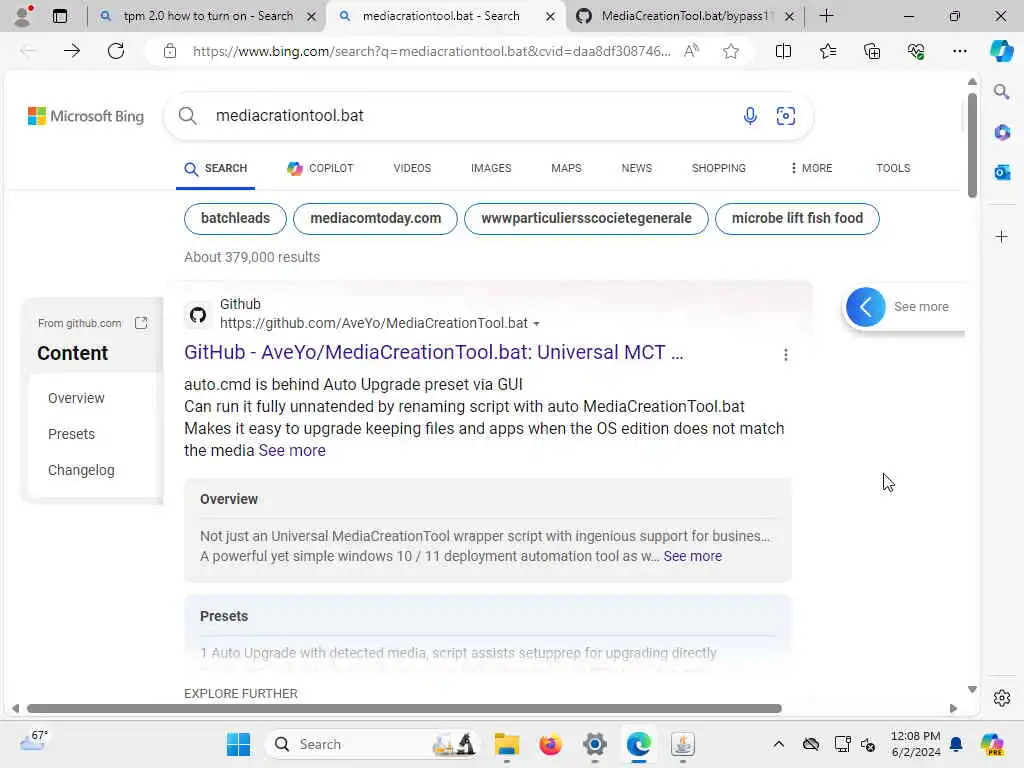The height and width of the screenshot is (768, 1024).
Task: Select the NEWS search tab
Action: 637,168
